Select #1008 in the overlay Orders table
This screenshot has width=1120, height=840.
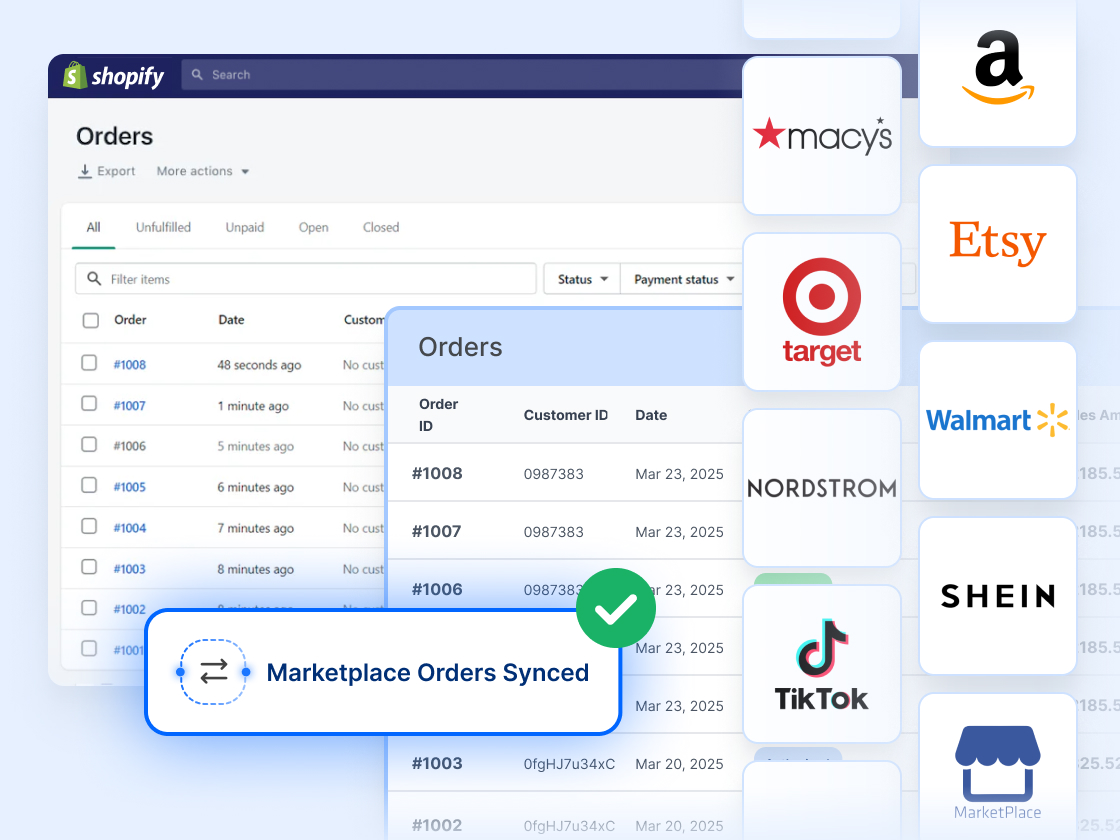(437, 474)
